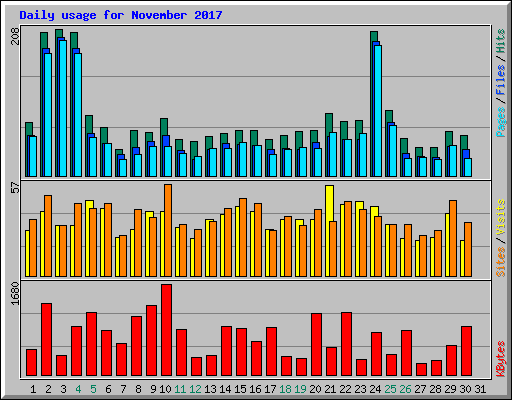This screenshot has width=512, height=400.
Task: Select the red KBytes bar for day 22
Action: click(x=347, y=344)
